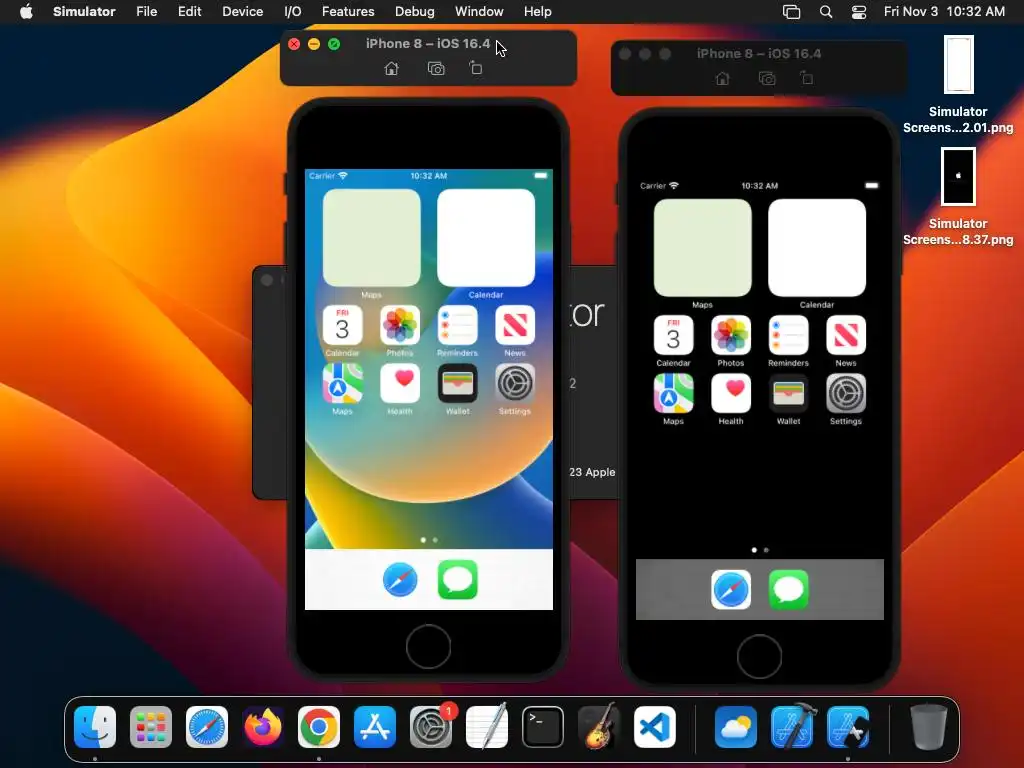Open the Features menu
1024x768 pixels.
348,12
